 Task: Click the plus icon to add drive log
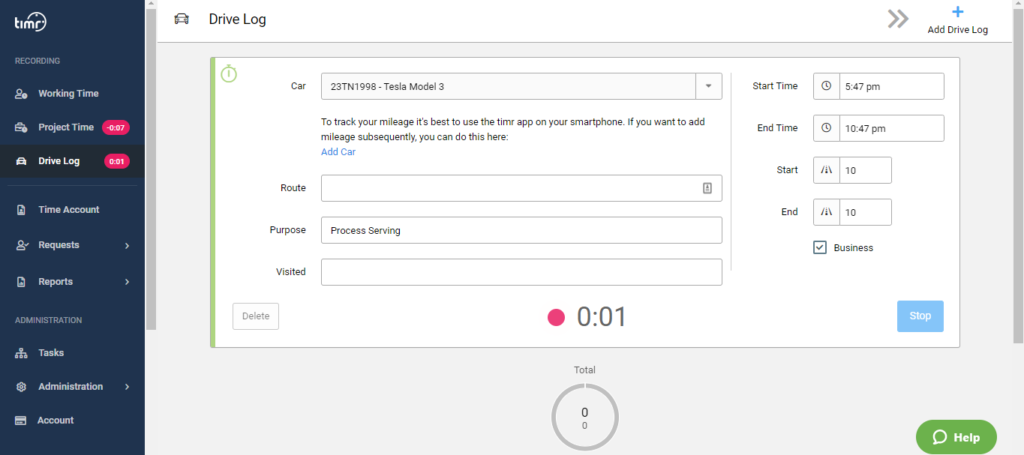coord(957,12)
